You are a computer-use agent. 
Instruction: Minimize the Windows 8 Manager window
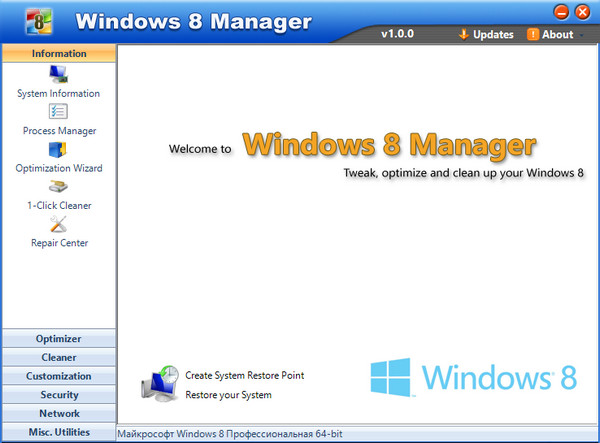pos(561,12)
